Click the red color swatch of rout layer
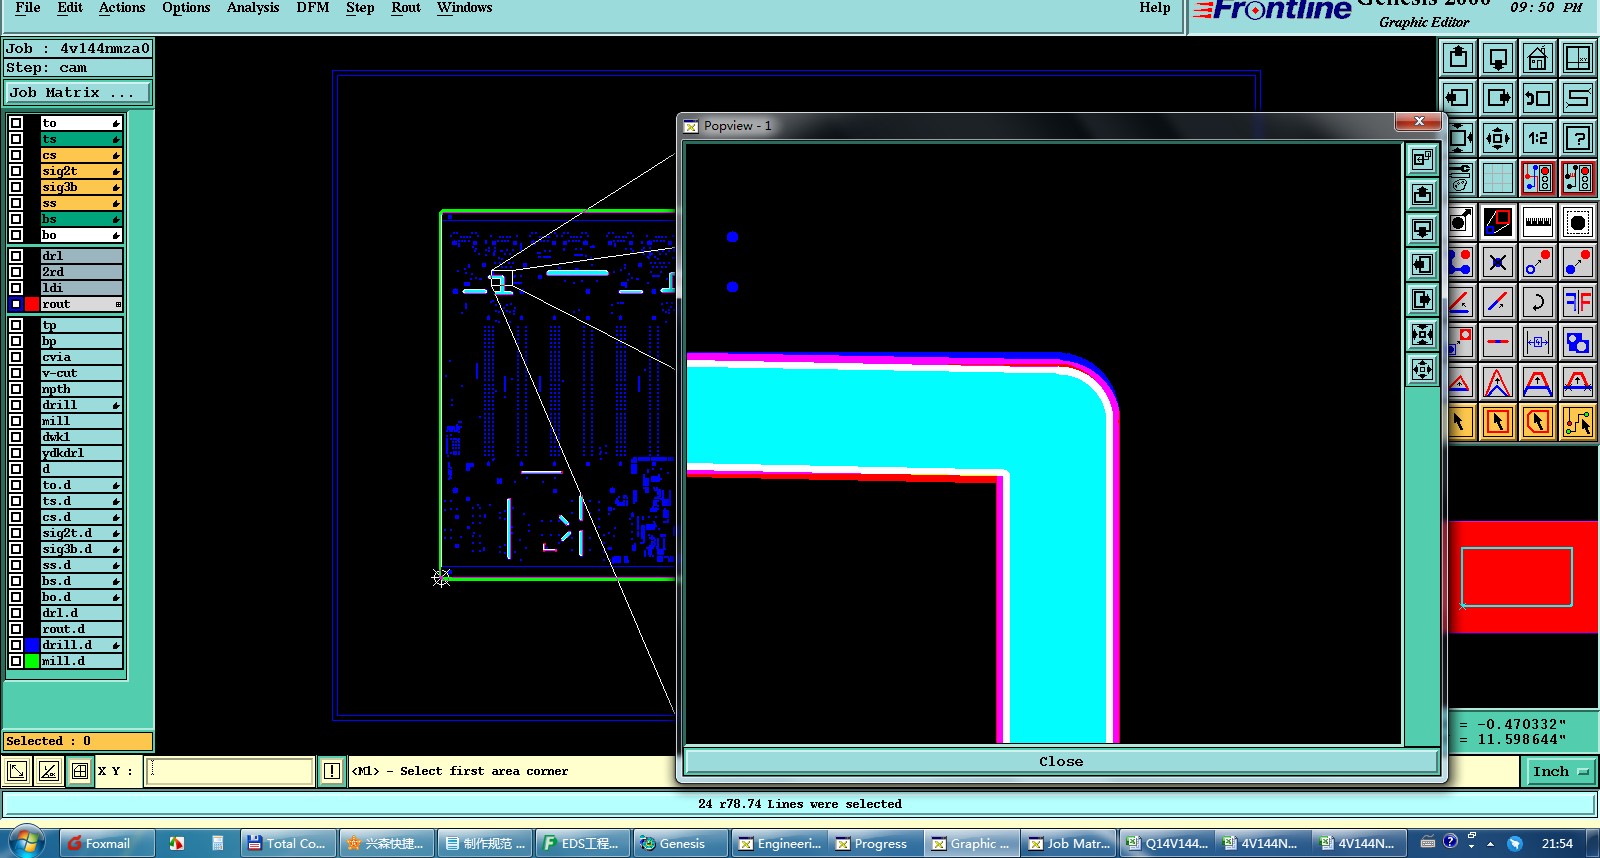Screen dimensions: 1600x858 tap(32, 304)
